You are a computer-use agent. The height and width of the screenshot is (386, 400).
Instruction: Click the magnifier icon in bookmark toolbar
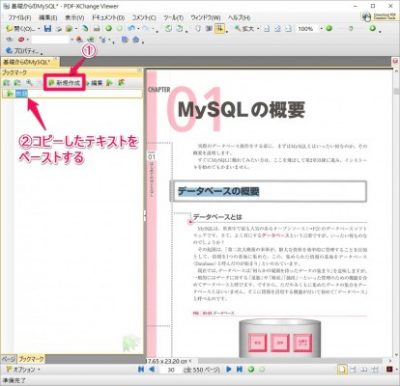click(x=30, y=83)
